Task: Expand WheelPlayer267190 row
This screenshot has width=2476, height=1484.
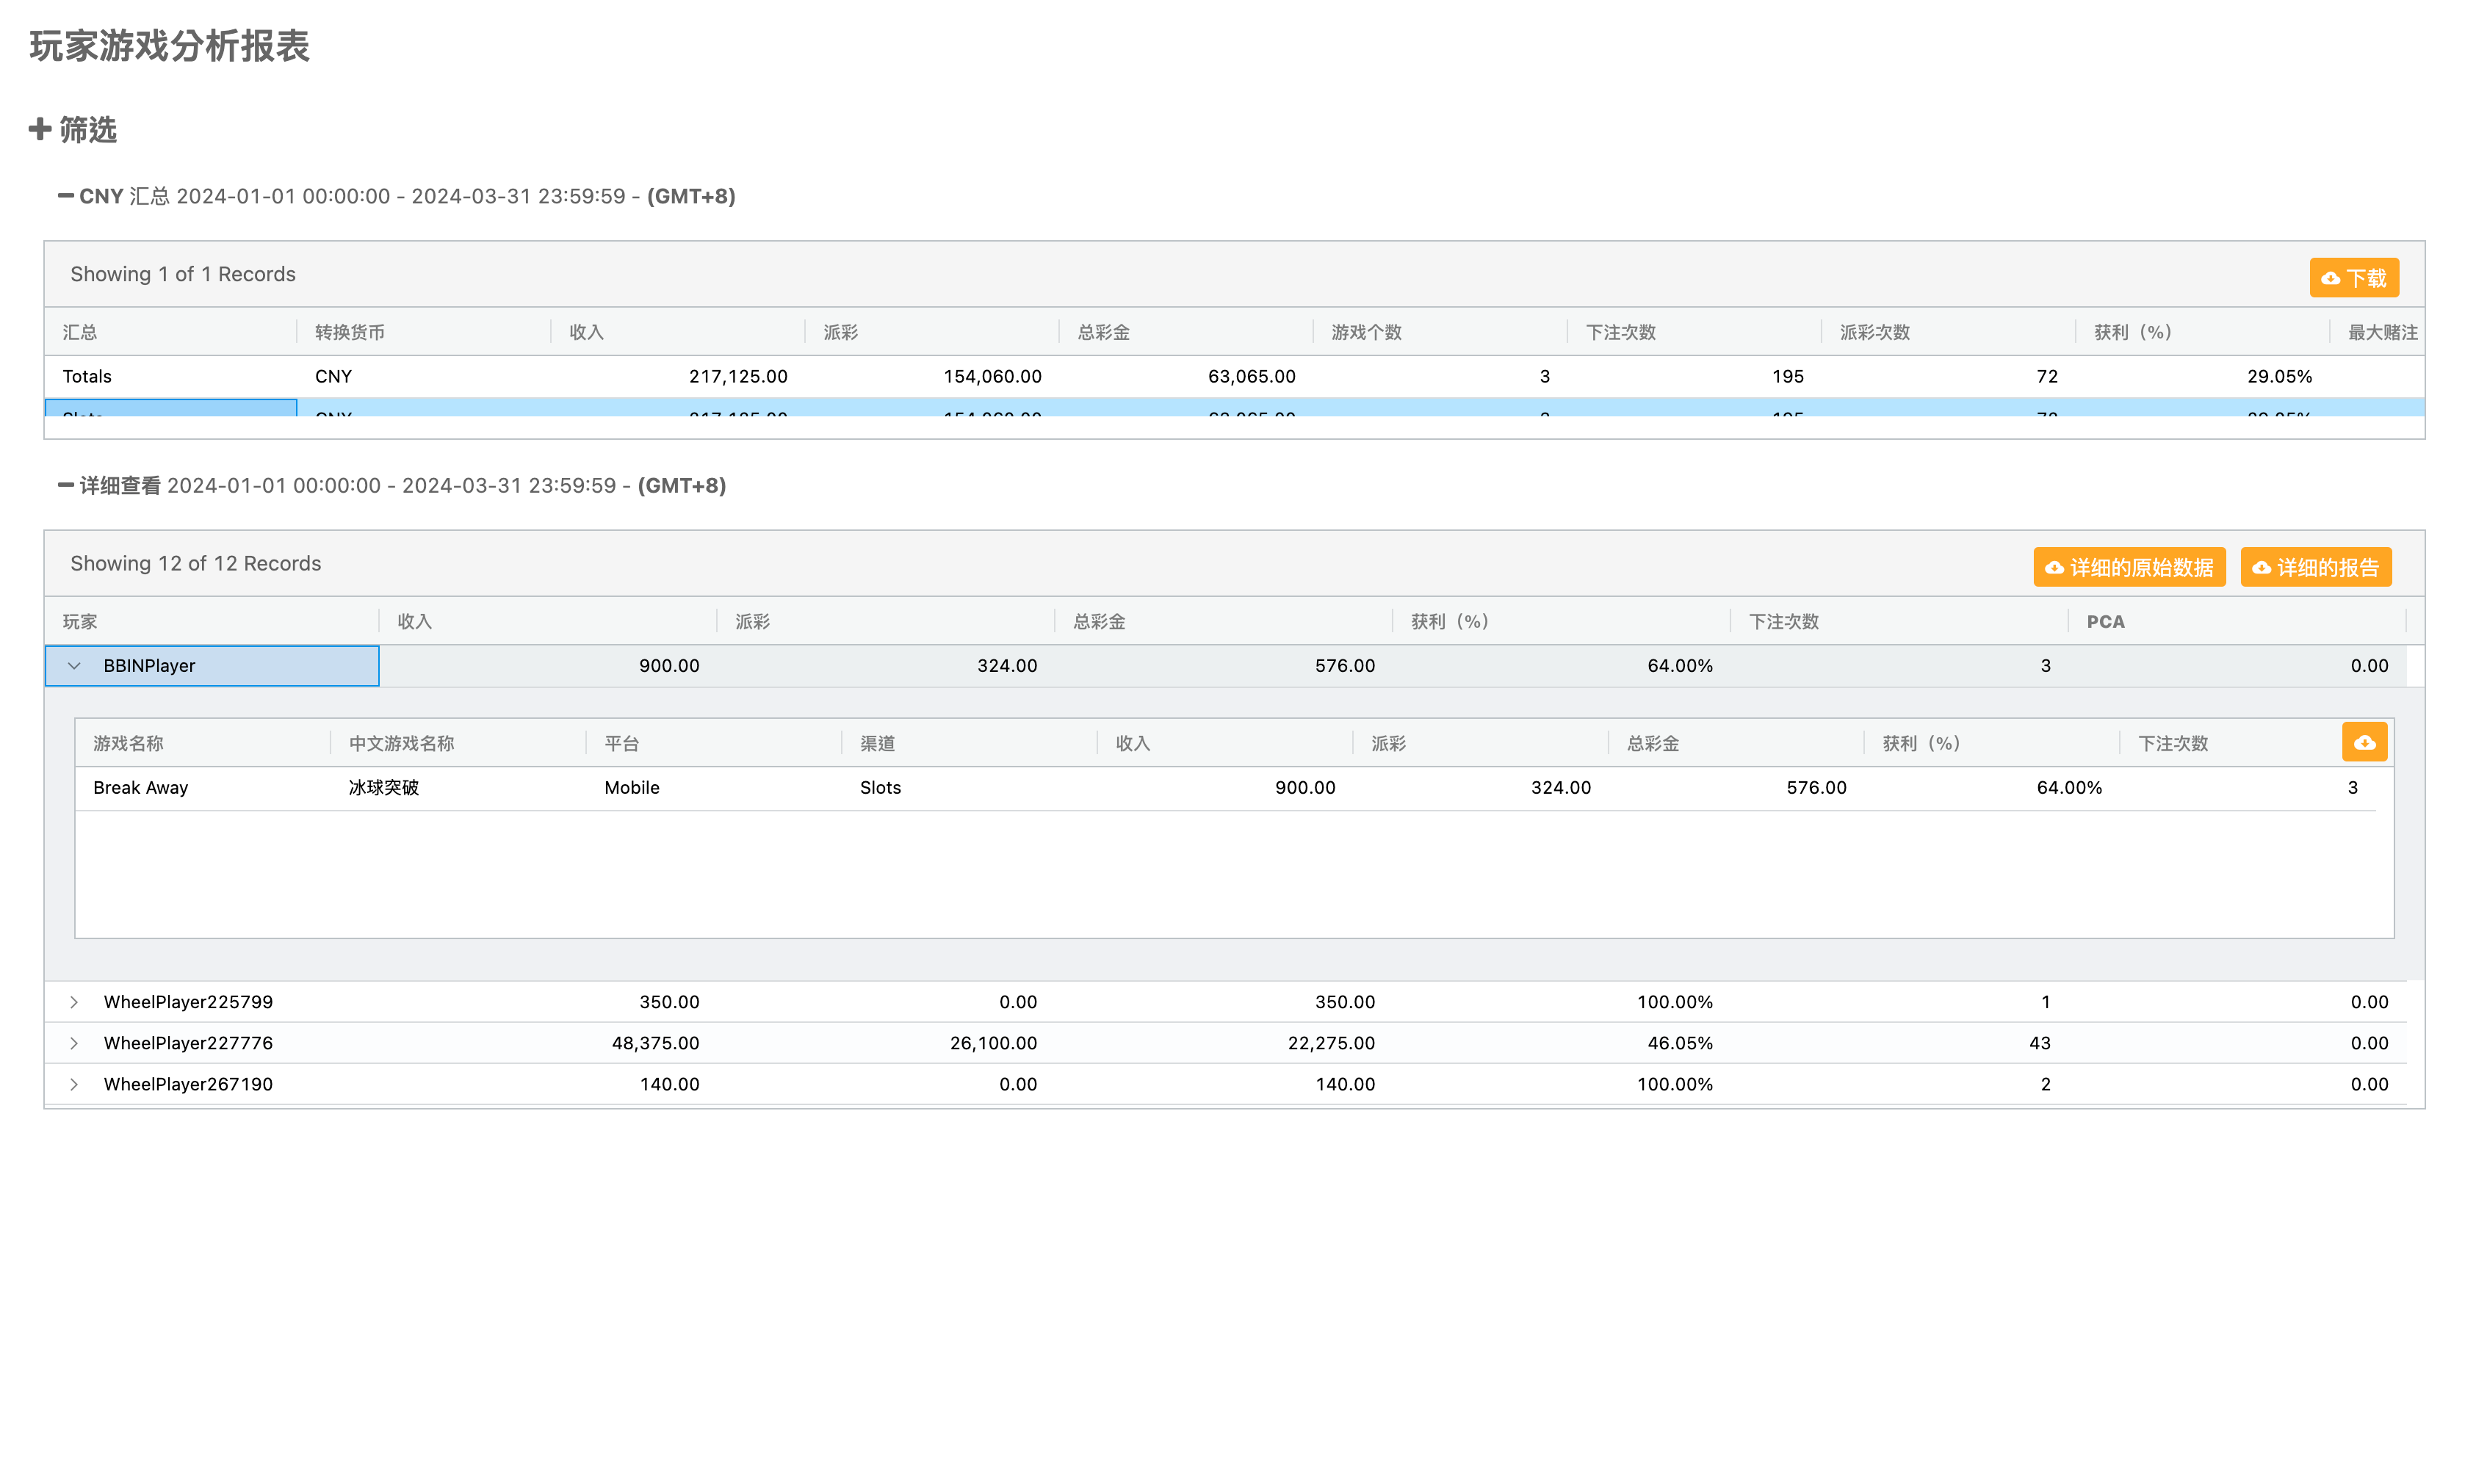Action: pos(74,1084)
